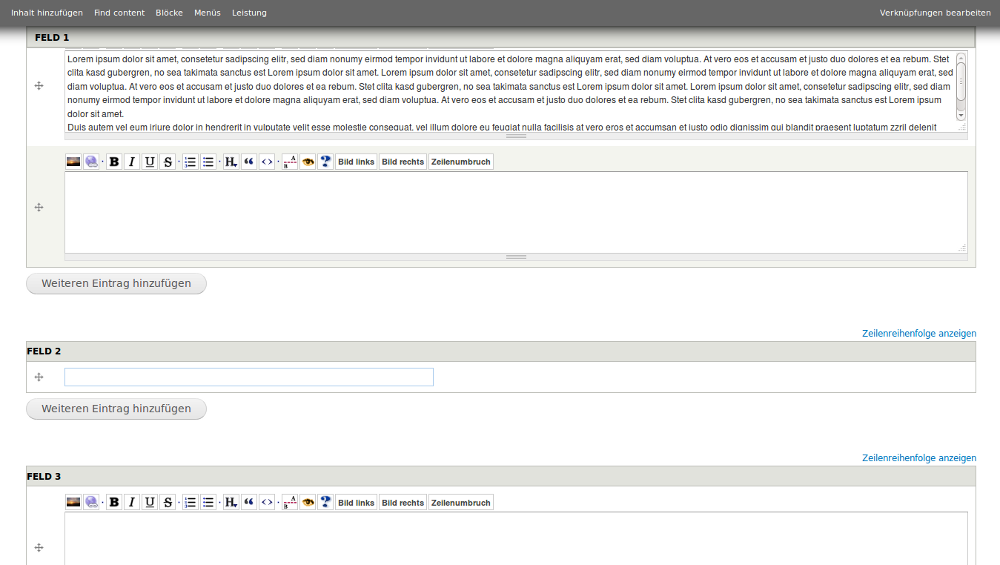Click the Bild rechts button in FELD 3 toolbar

[403, 503]
